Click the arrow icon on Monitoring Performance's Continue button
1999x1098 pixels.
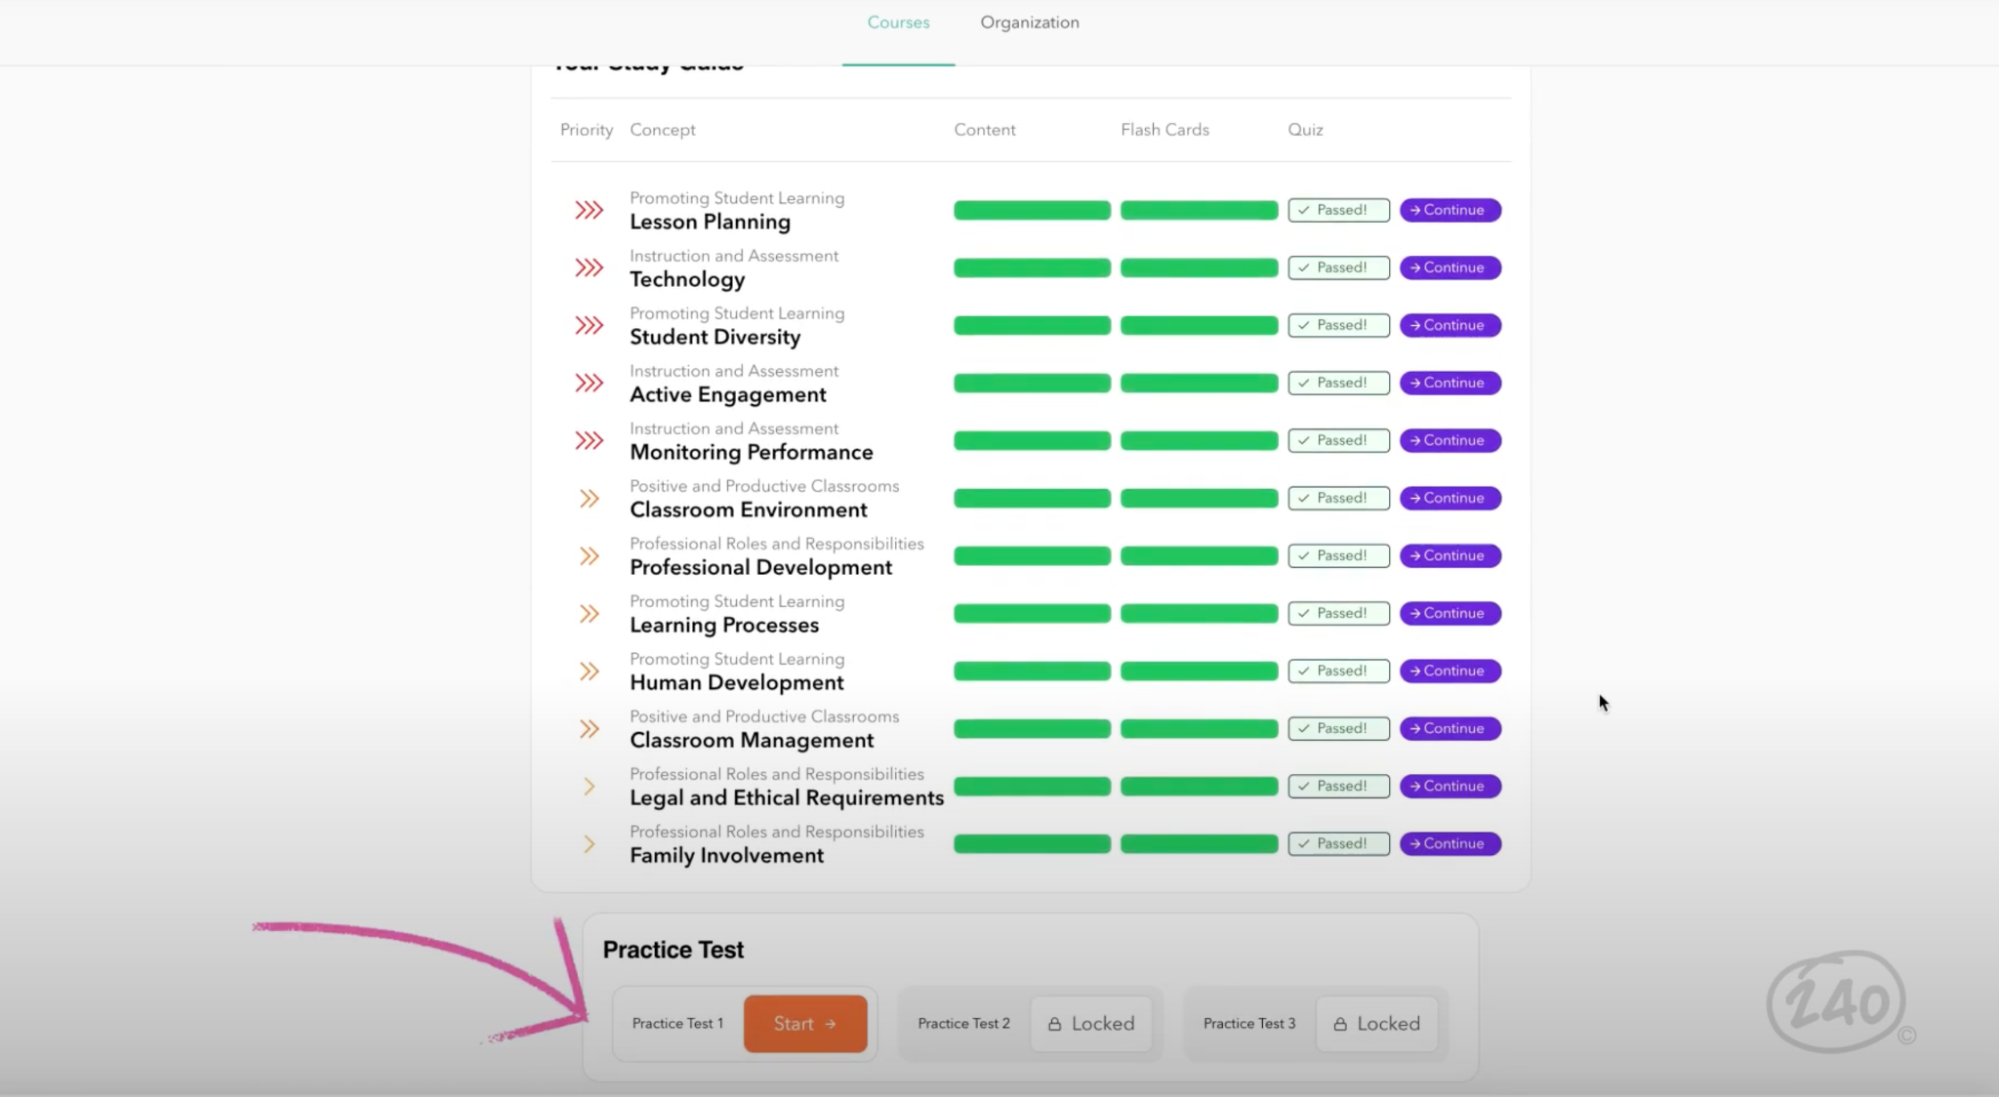tap(1415, 440)
